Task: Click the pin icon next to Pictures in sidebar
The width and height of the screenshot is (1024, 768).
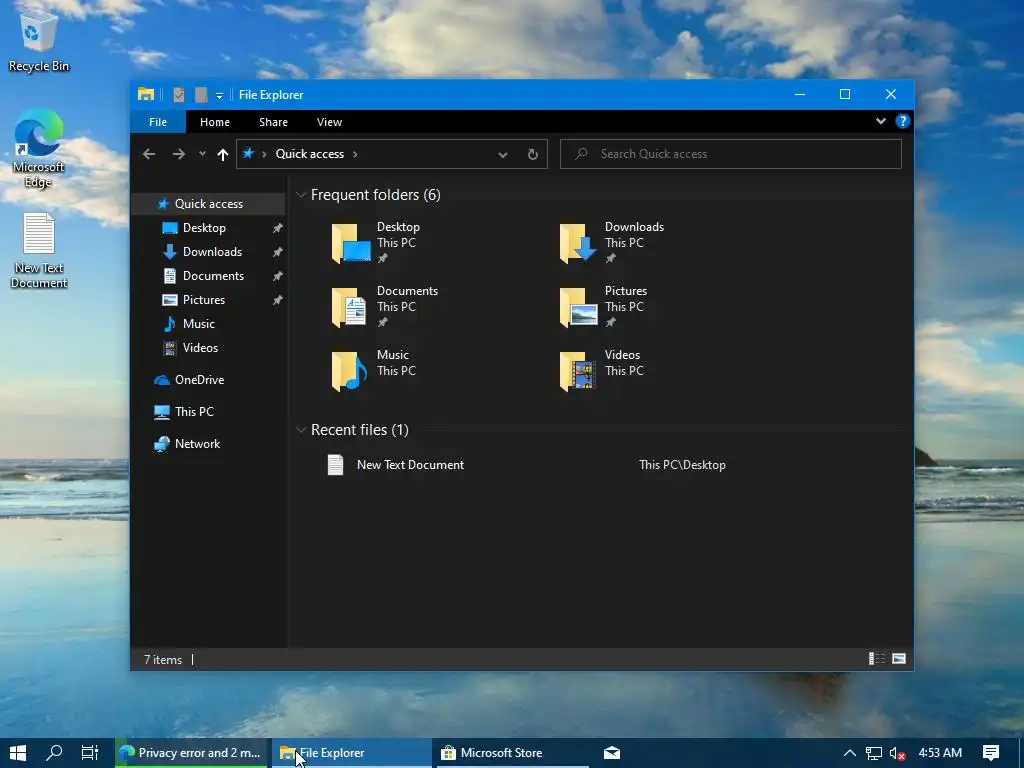Action: coord(278,300)
